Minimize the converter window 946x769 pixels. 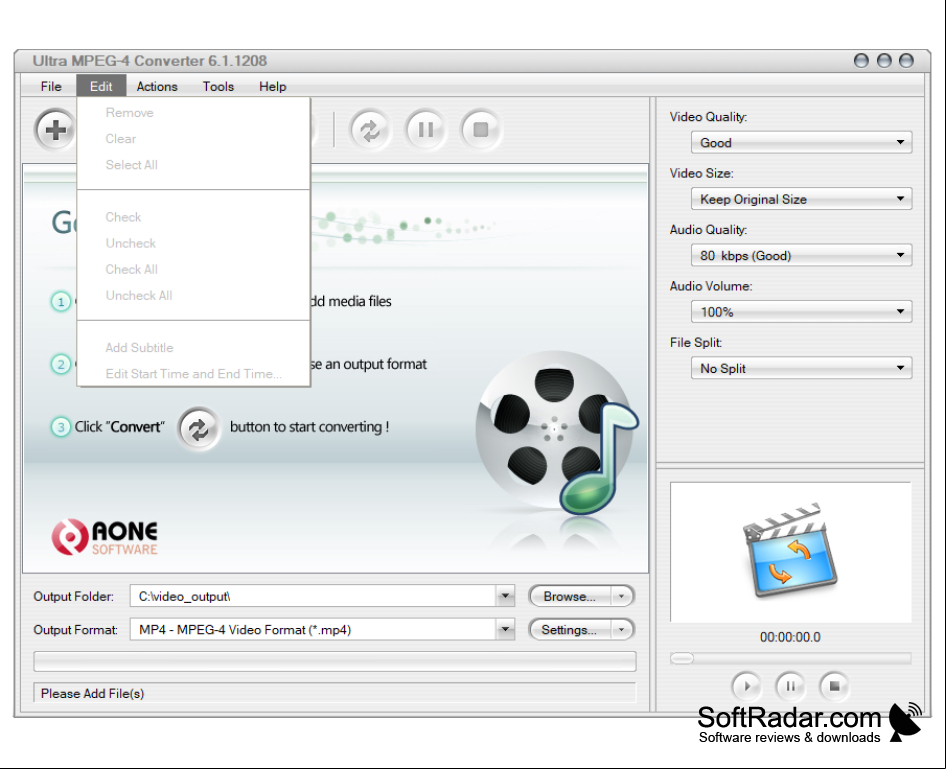click(861, 60)
